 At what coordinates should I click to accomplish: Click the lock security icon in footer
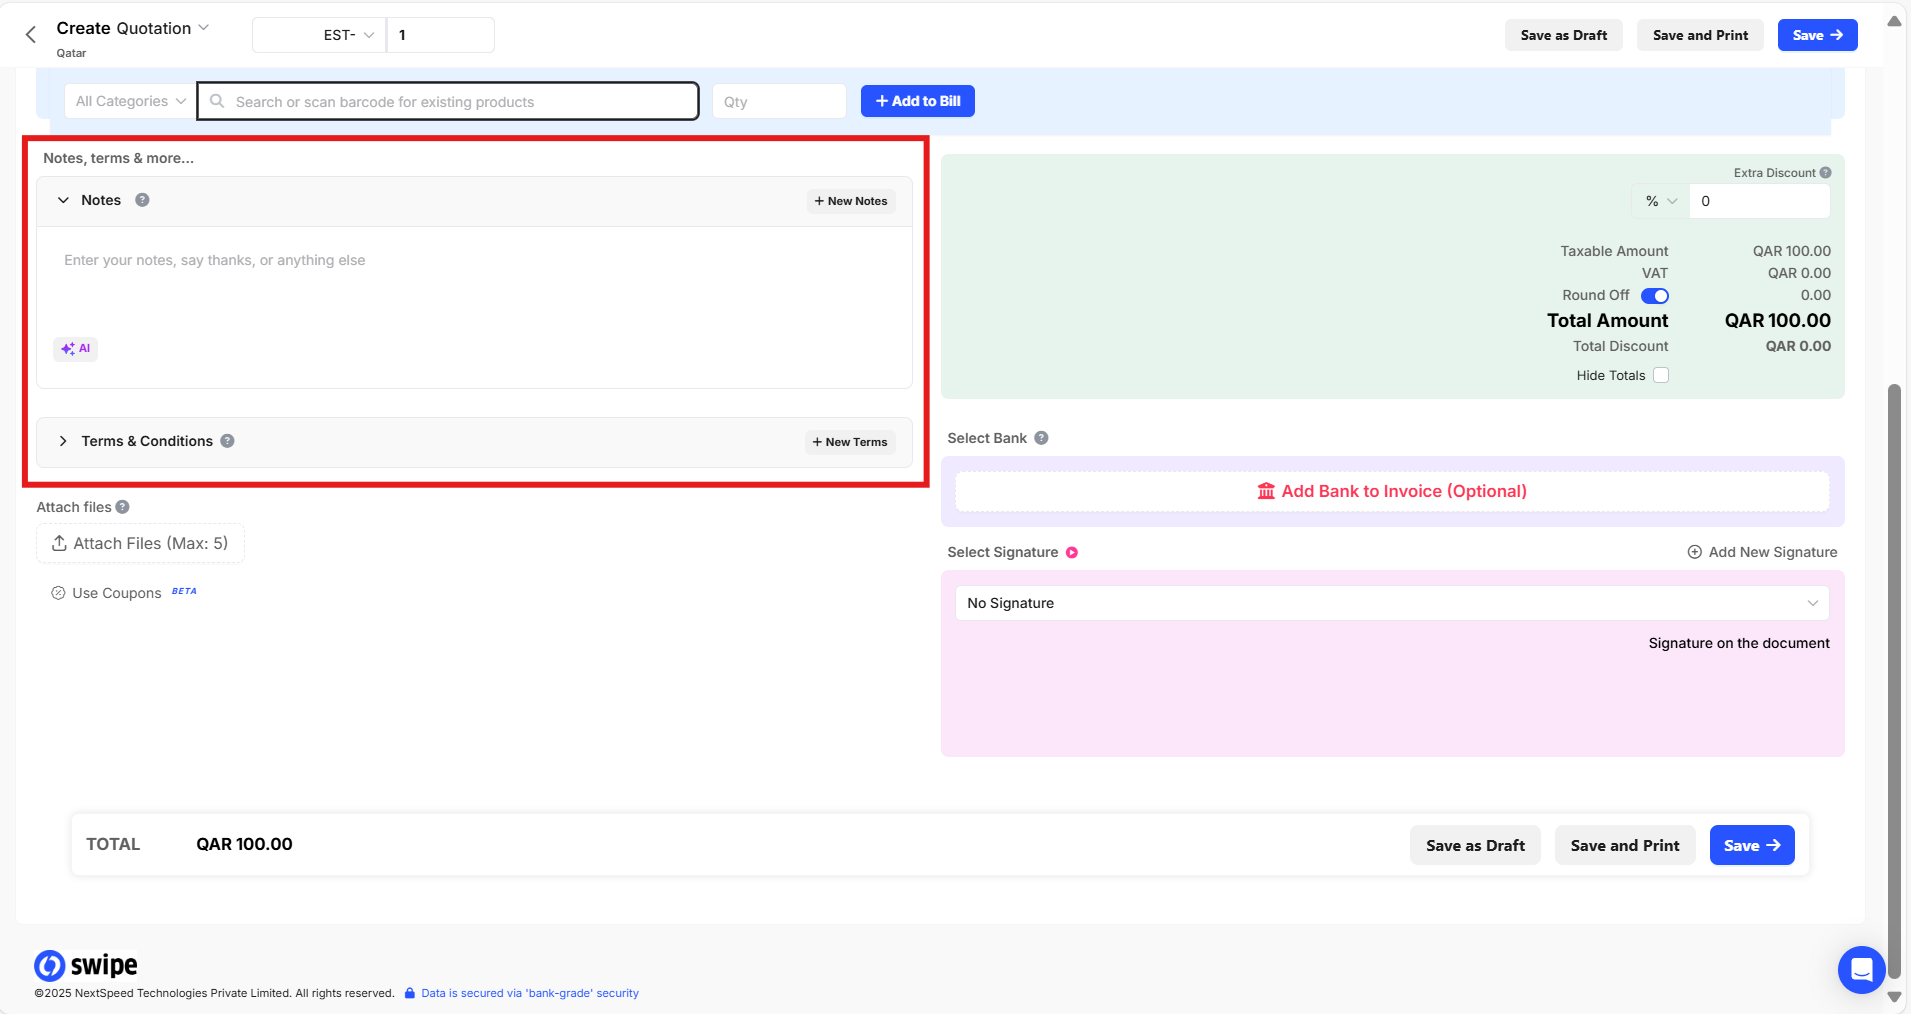coord(410,993)
